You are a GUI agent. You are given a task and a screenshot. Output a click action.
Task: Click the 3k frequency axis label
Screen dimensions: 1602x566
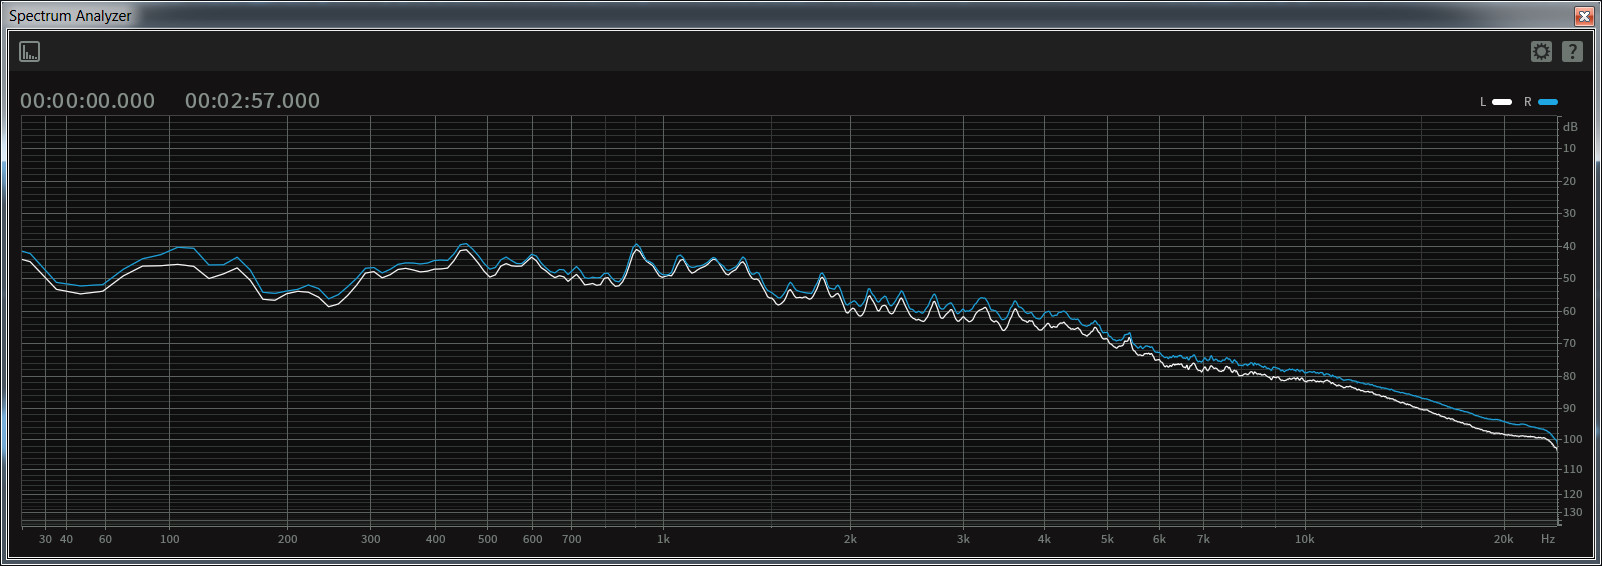click(x=963, y=539)
